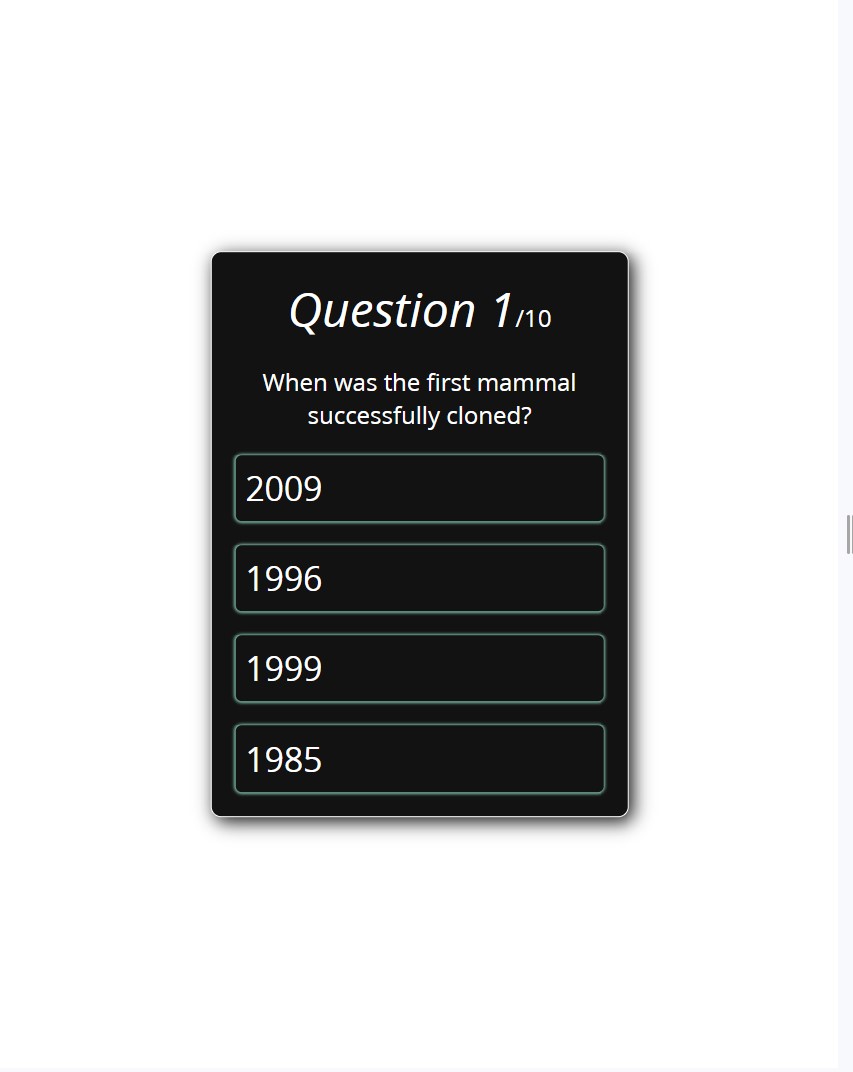Viewport: 853px width, 1072px height.
Task: Click the '2009' number text inside first option
Action: (284, 489)
